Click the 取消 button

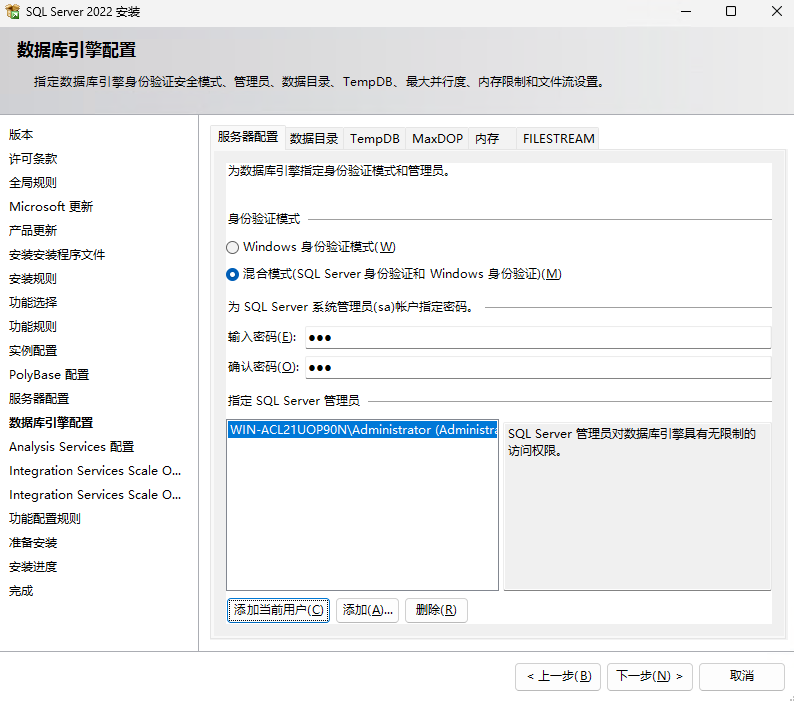pos(742,677)
